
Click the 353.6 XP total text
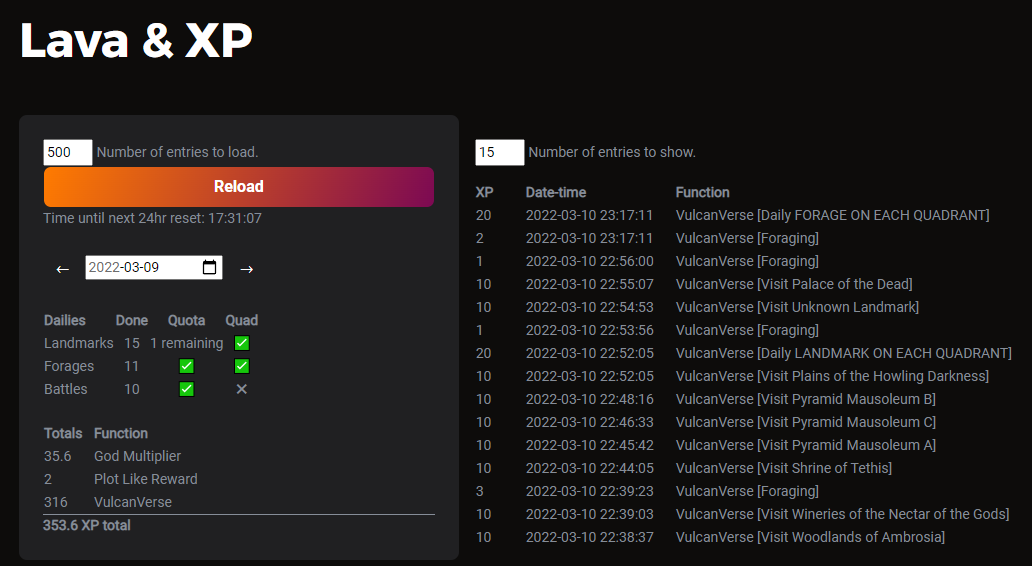[x=87, y=525]
